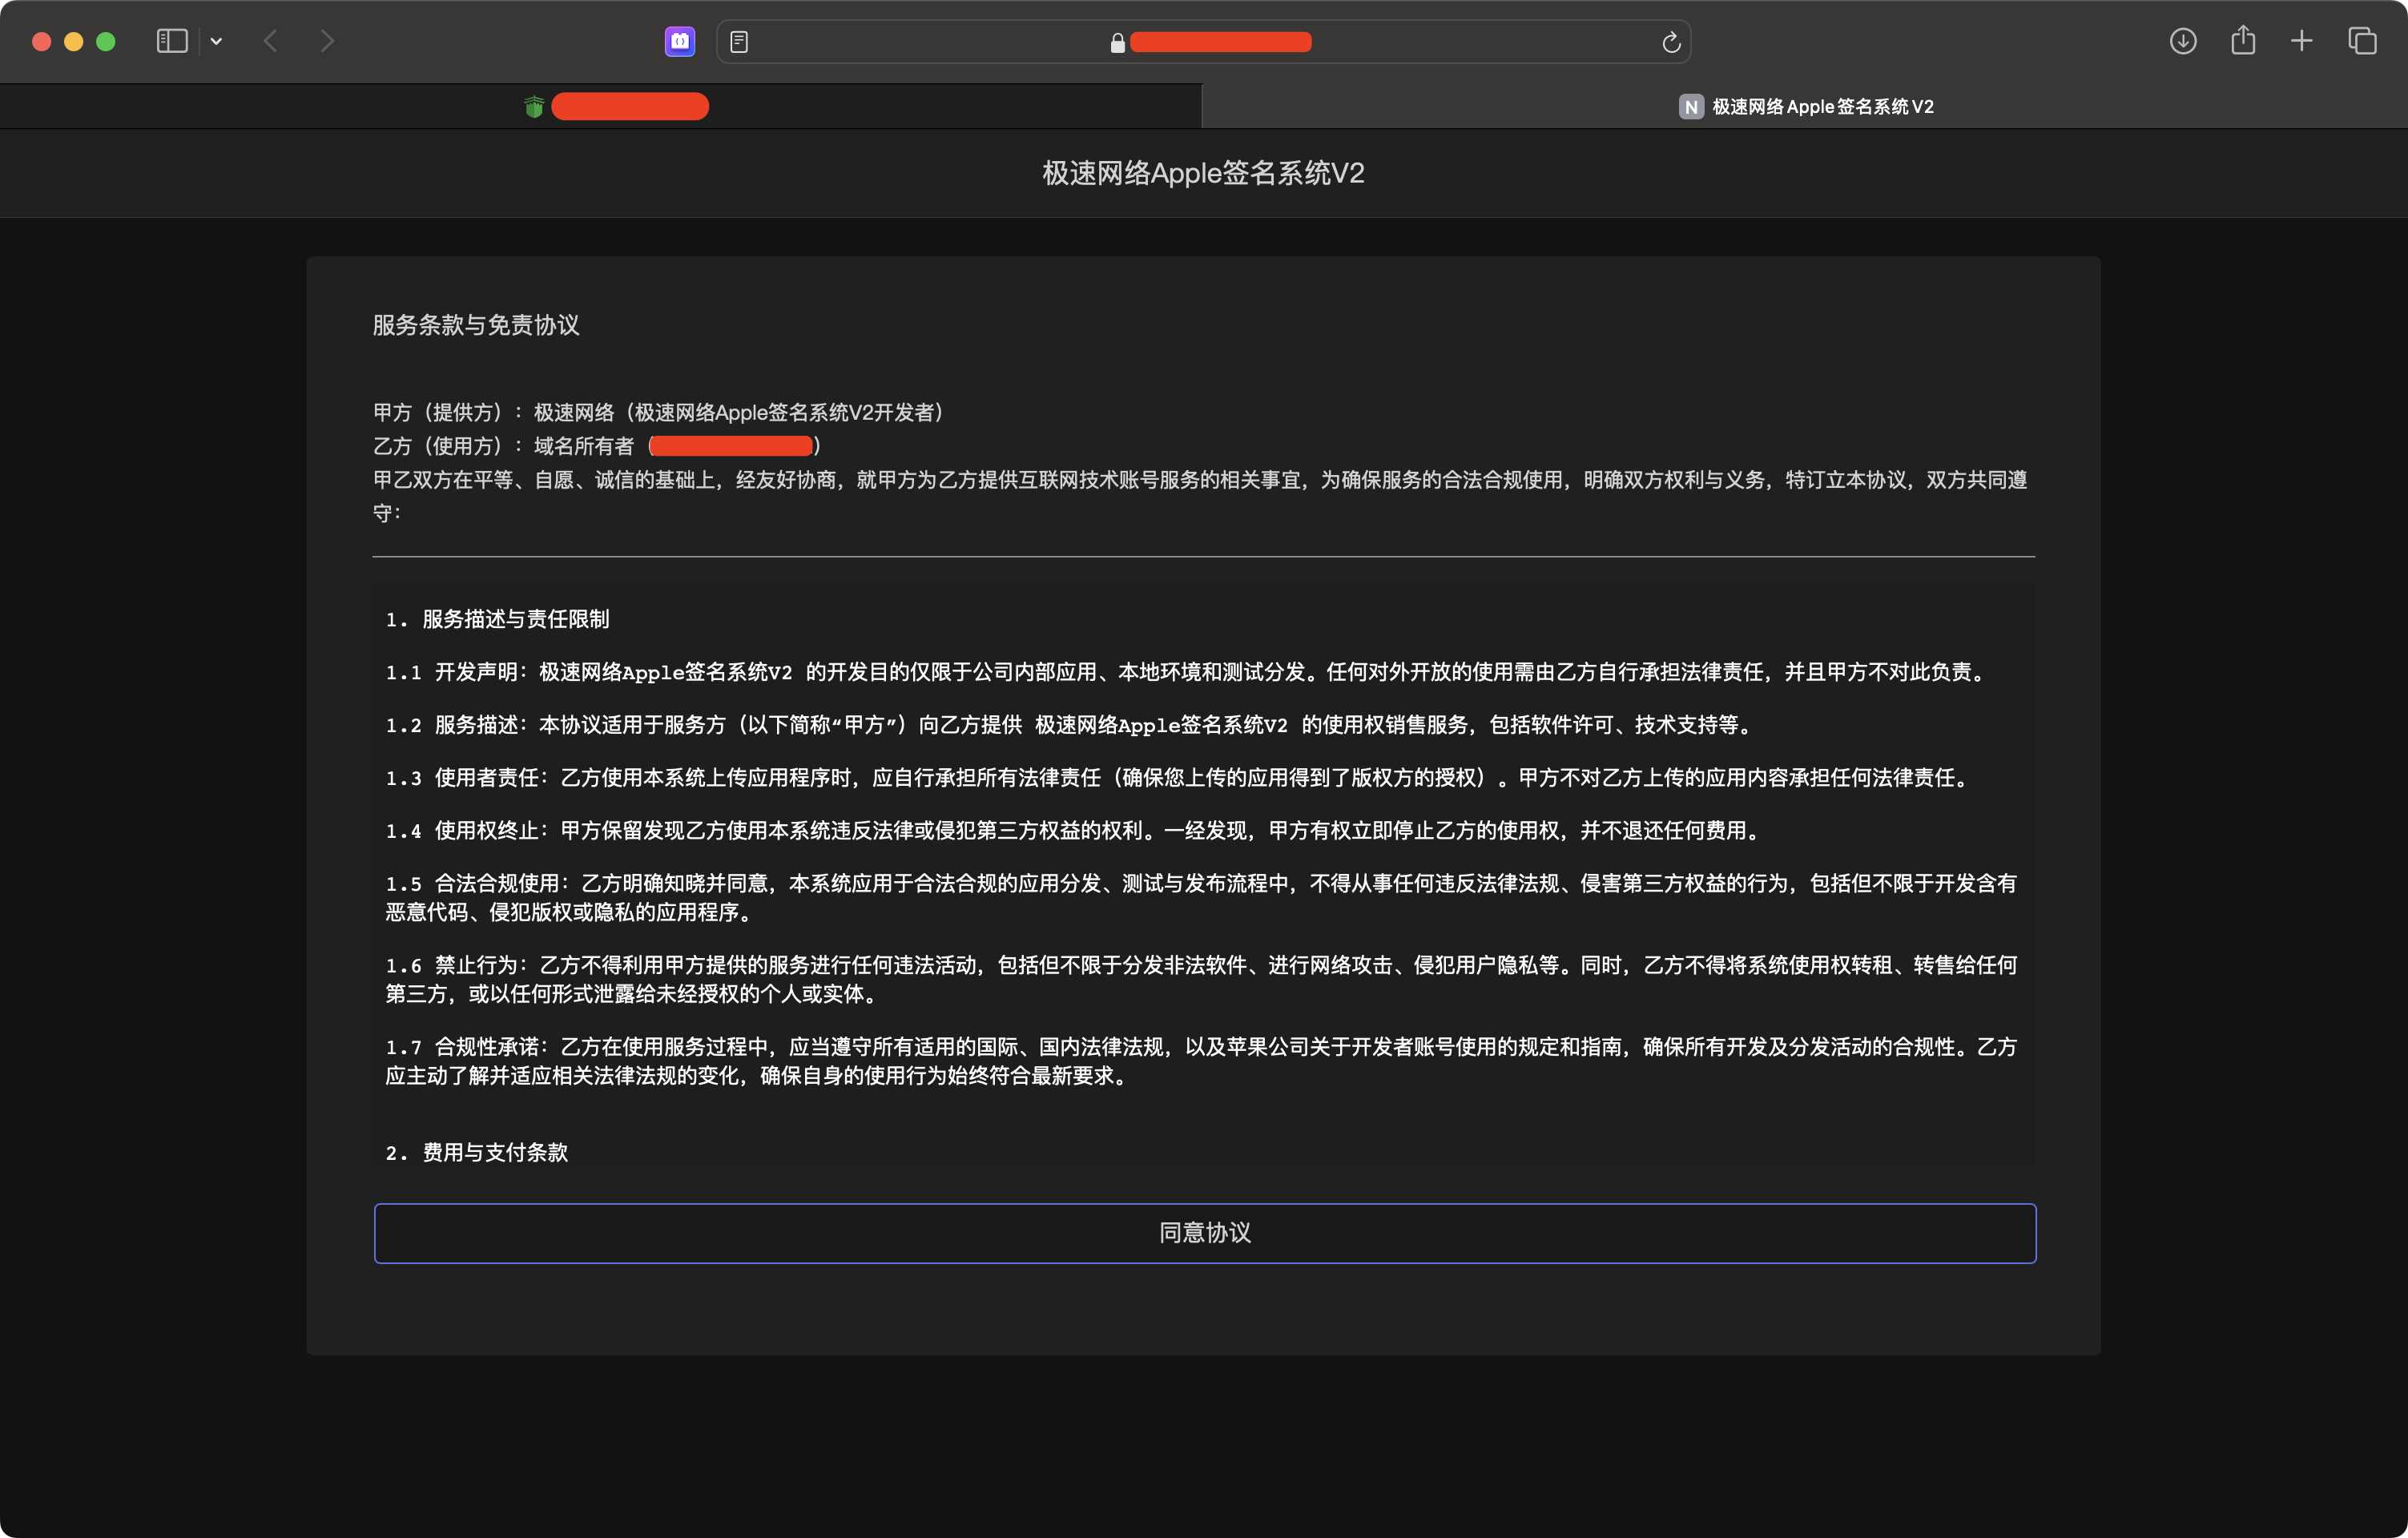Click the 乙方（使用方）：域名所有者 line

coord(596,446)
